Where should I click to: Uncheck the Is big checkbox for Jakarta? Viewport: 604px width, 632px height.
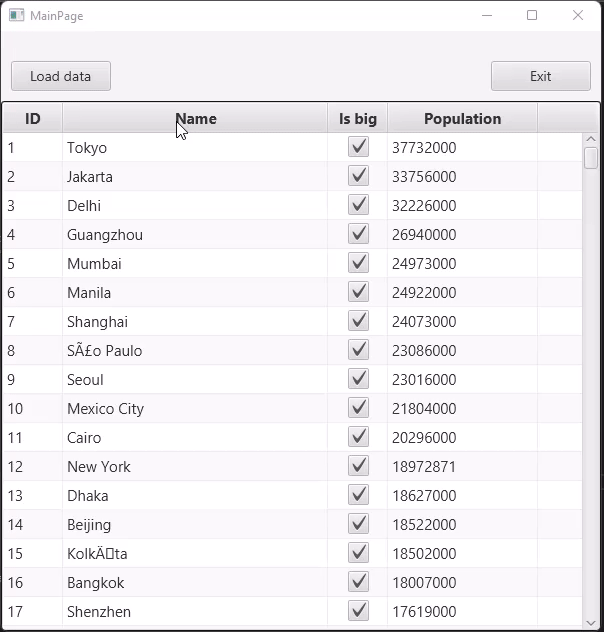[358, 176]
